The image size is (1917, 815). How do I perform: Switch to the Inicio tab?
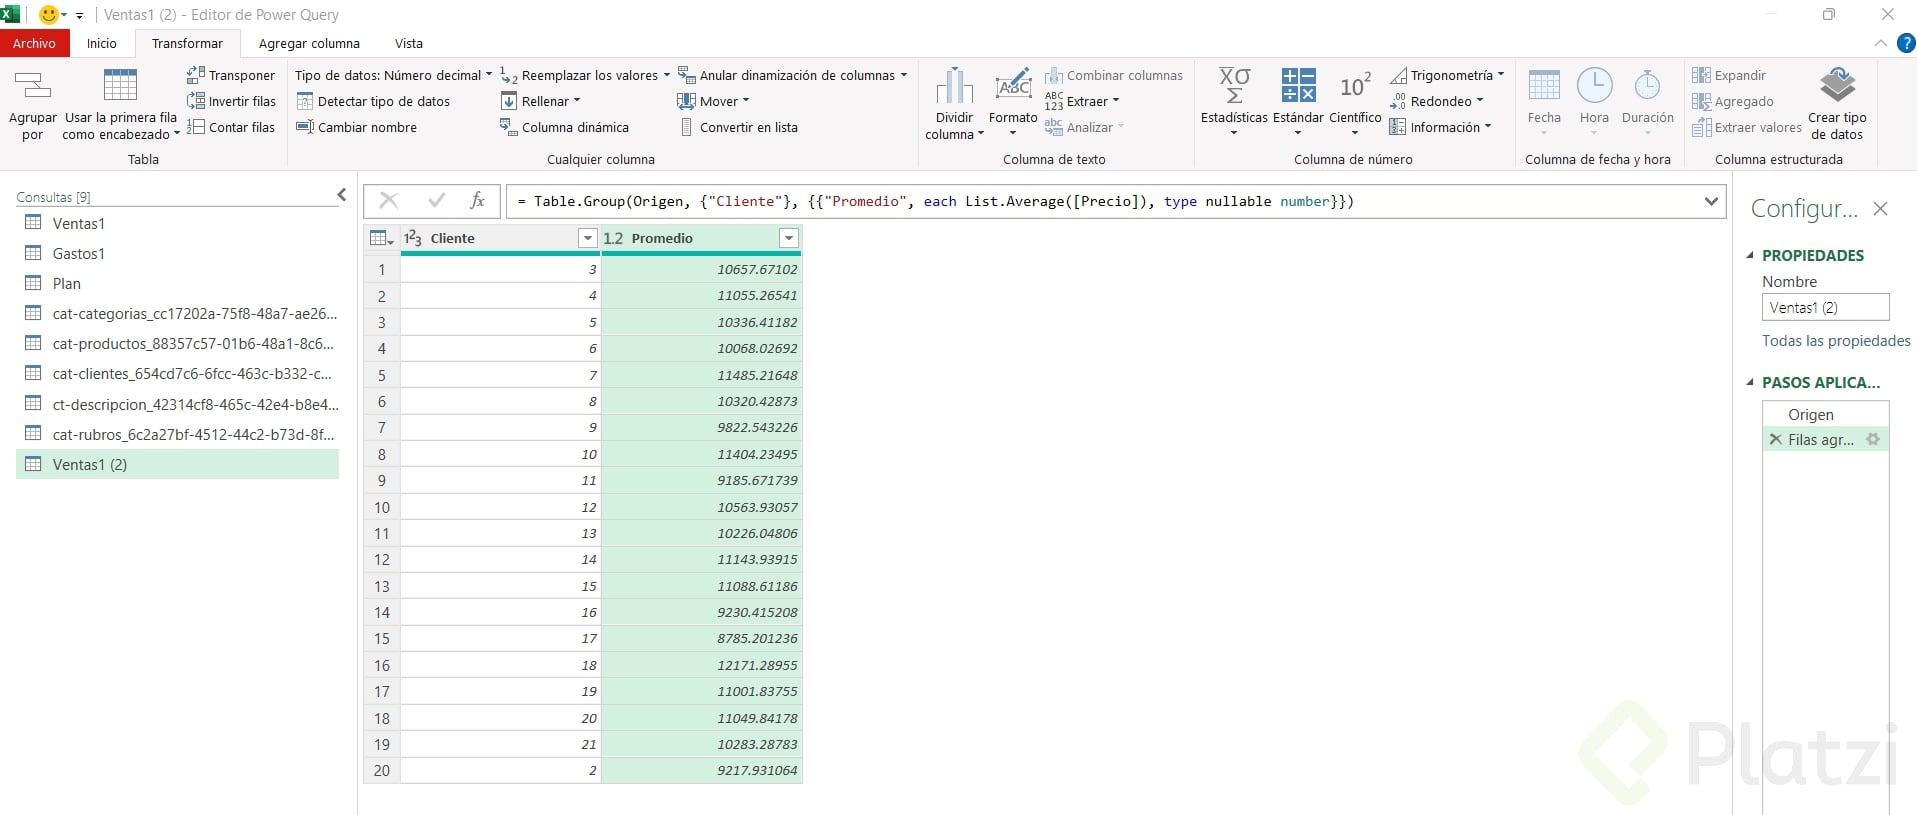[x=101, y=43]
